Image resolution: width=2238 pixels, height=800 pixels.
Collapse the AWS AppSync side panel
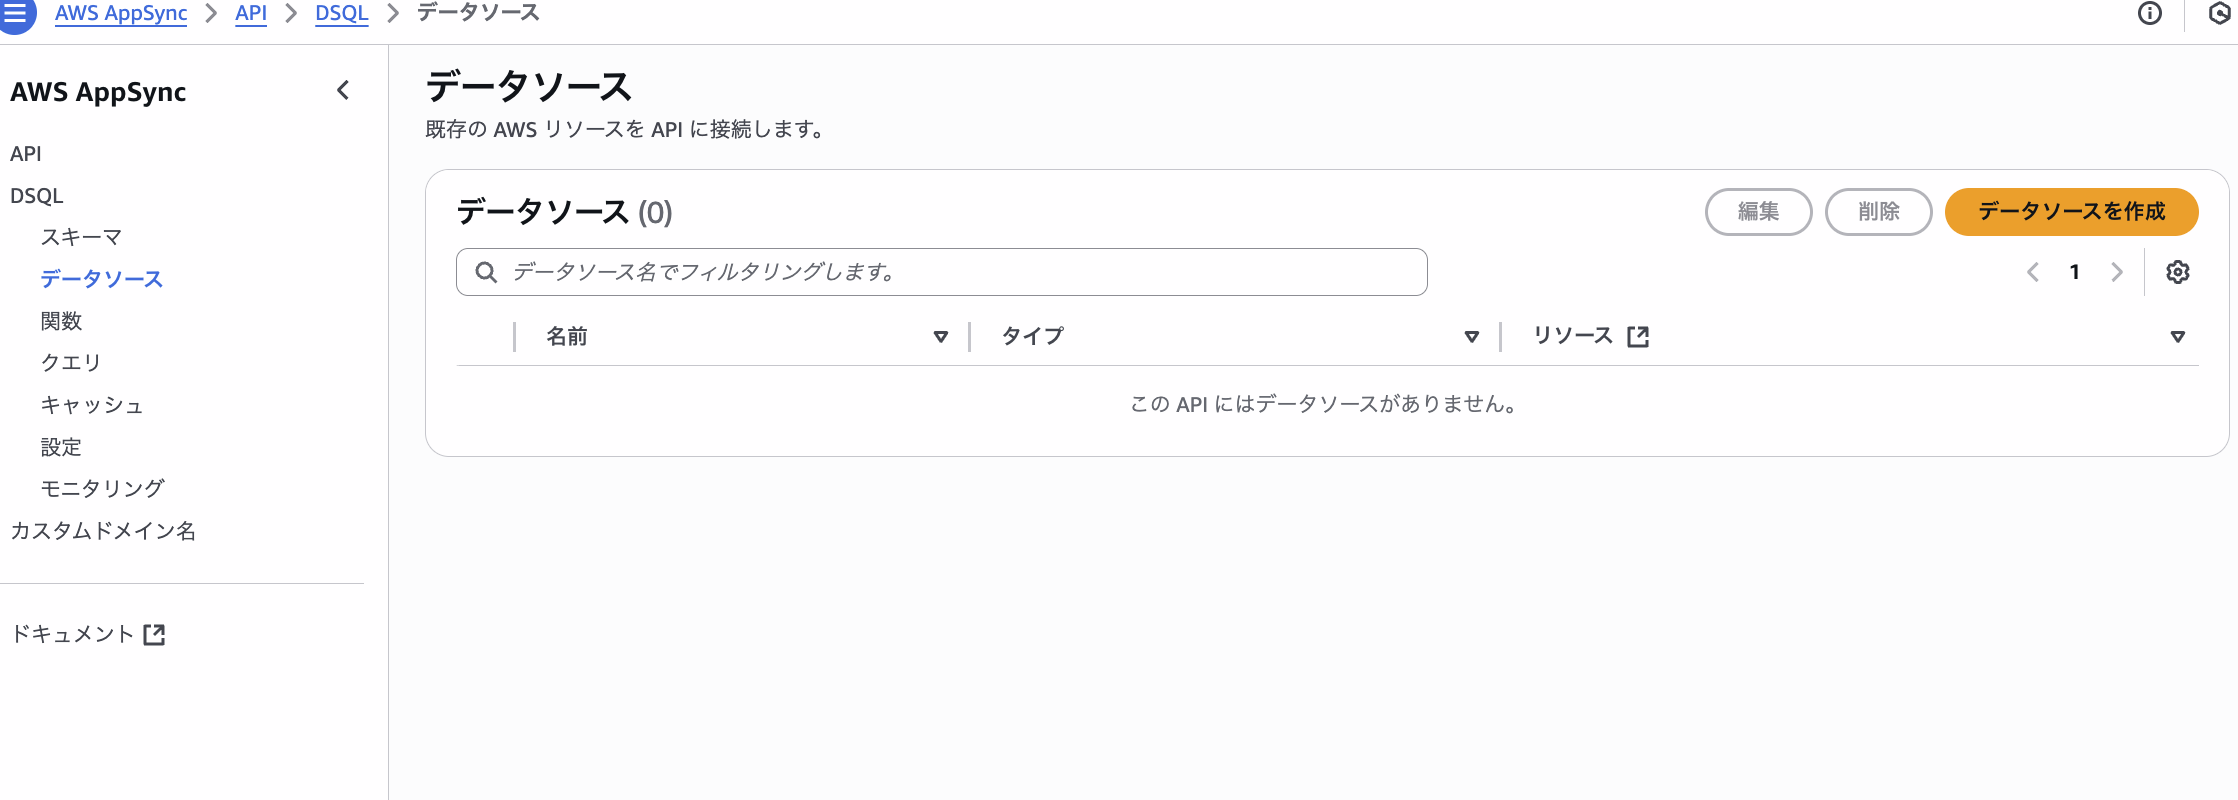point(343,91)
